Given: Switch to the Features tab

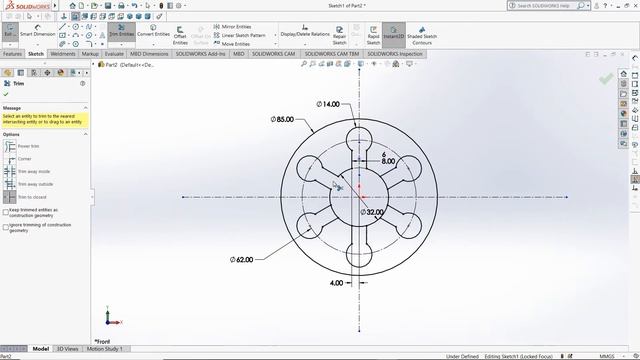Looking at the screenshot, I should tap(12, 54).
